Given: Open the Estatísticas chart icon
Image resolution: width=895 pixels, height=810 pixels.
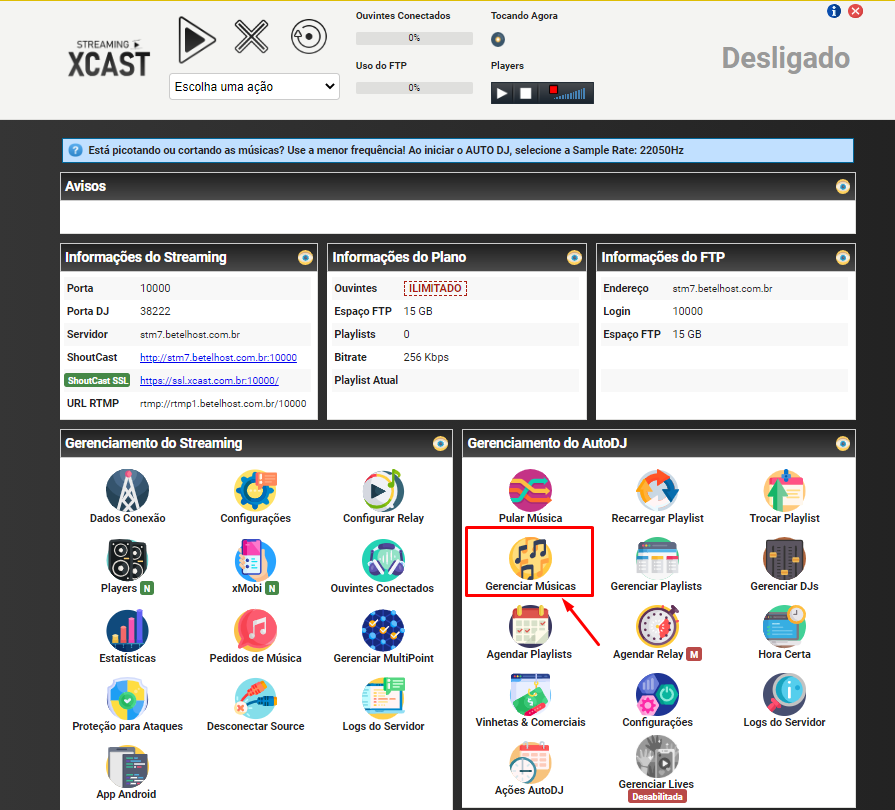Looking at the screenshot, I should 127,630.
